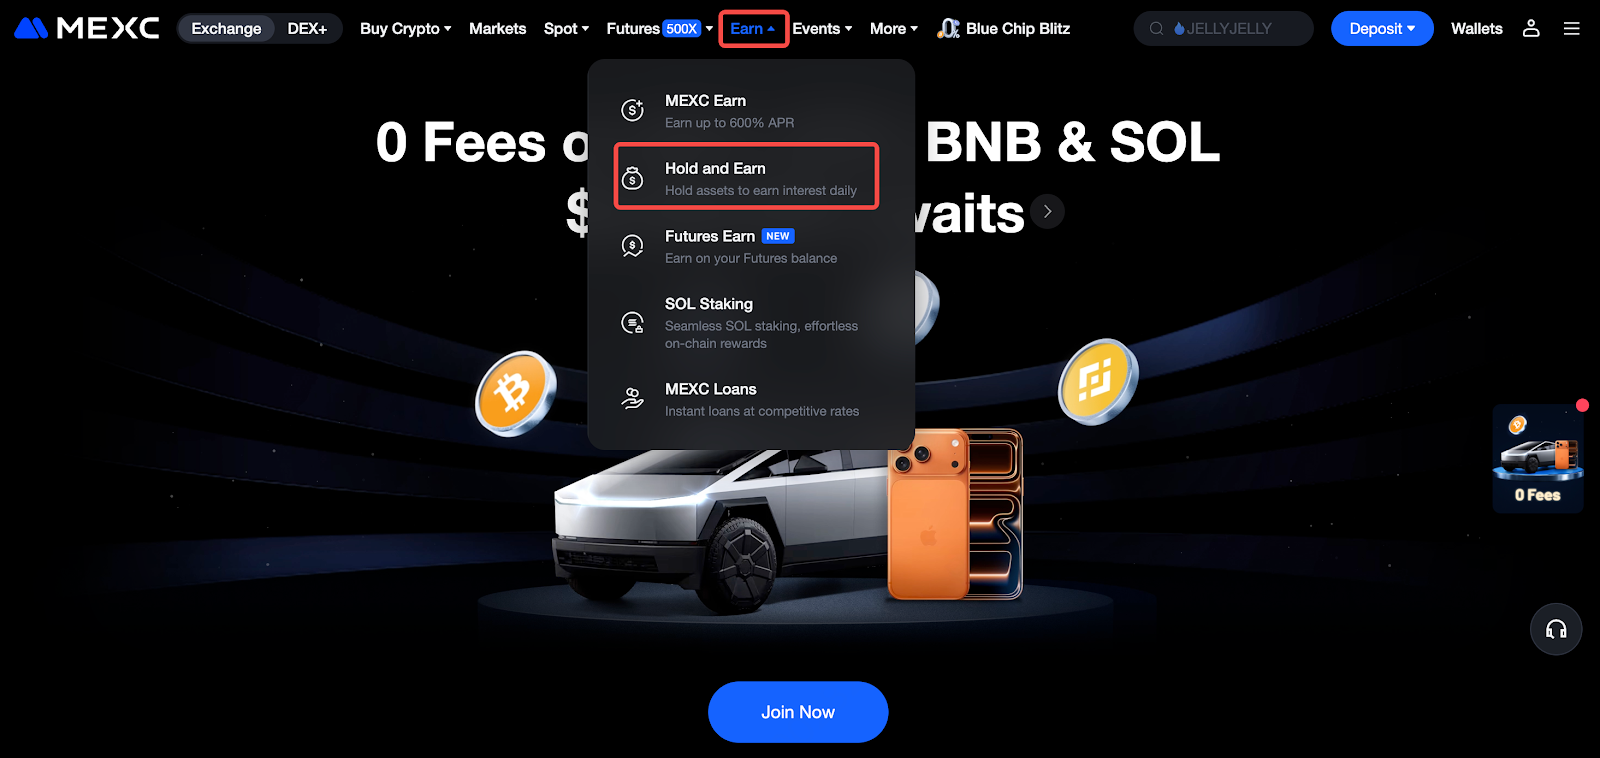Switch to the Exchange toggle option
1600x758 pixels.
(x=226, y=28)
